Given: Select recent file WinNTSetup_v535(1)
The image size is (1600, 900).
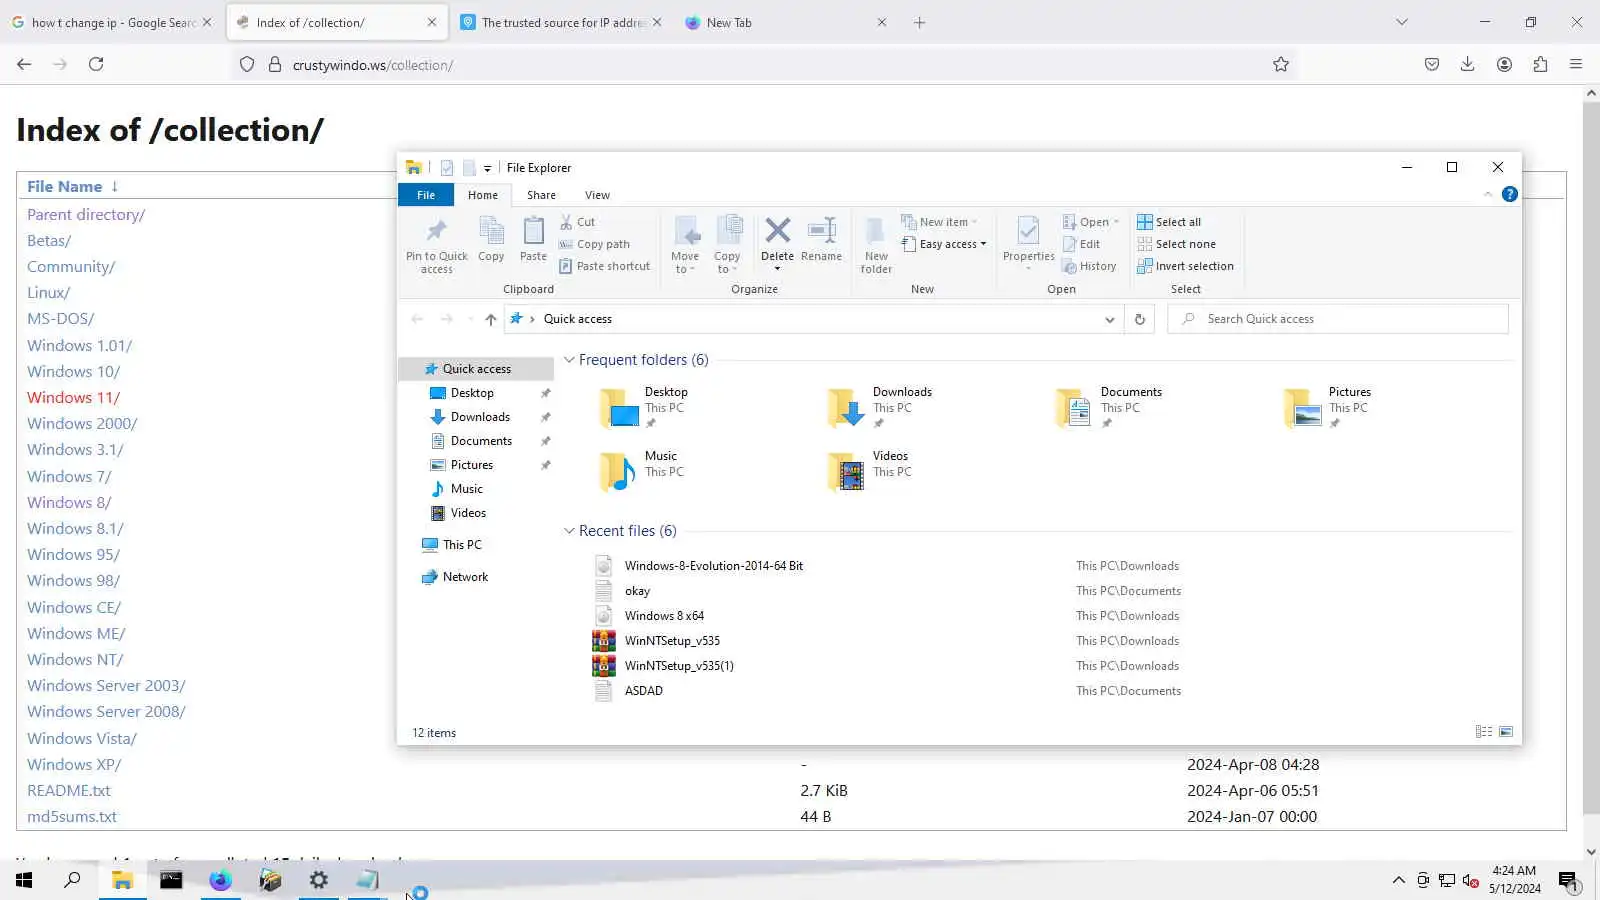Looking at the screenshot, I should pos(679,666).
